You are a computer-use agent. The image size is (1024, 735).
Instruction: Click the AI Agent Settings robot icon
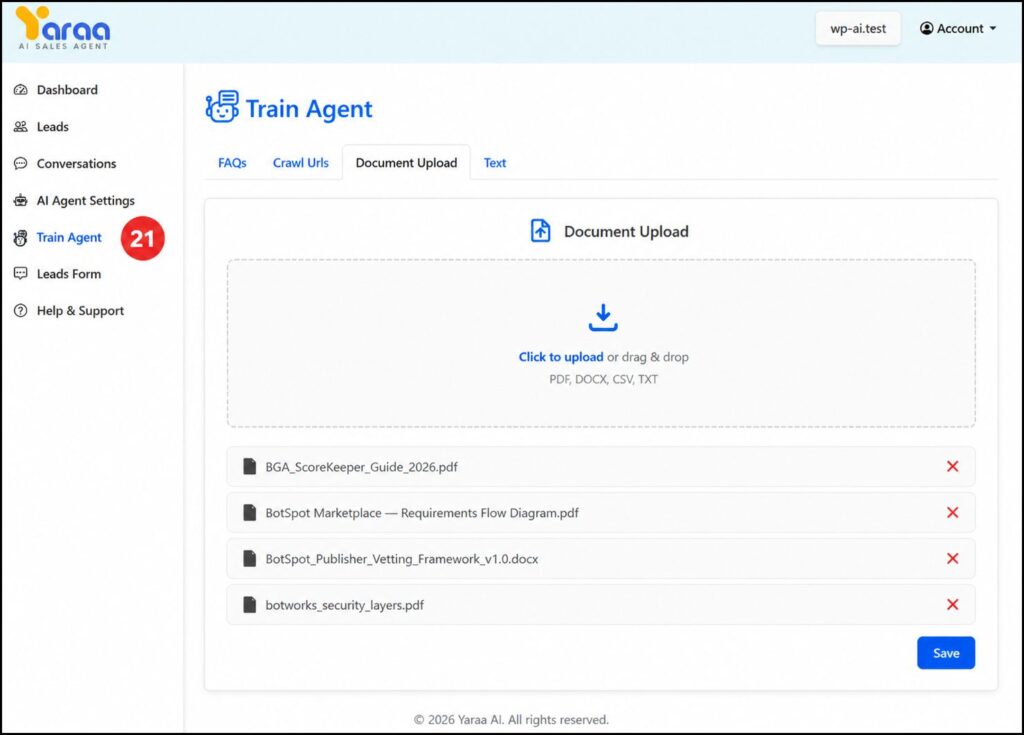point(21,201)
